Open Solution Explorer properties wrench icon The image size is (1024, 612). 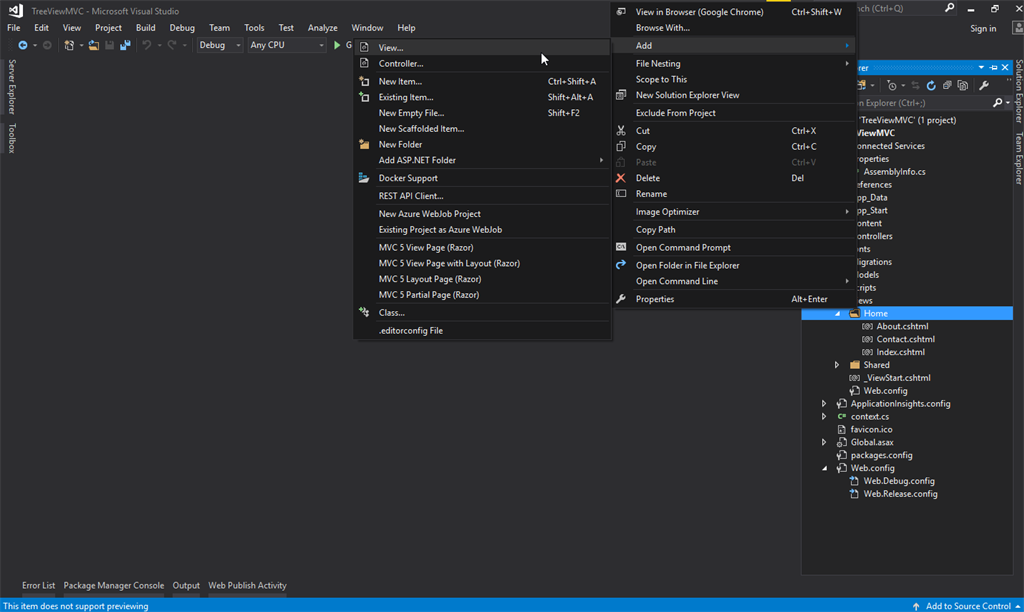[x=984, y=86]
